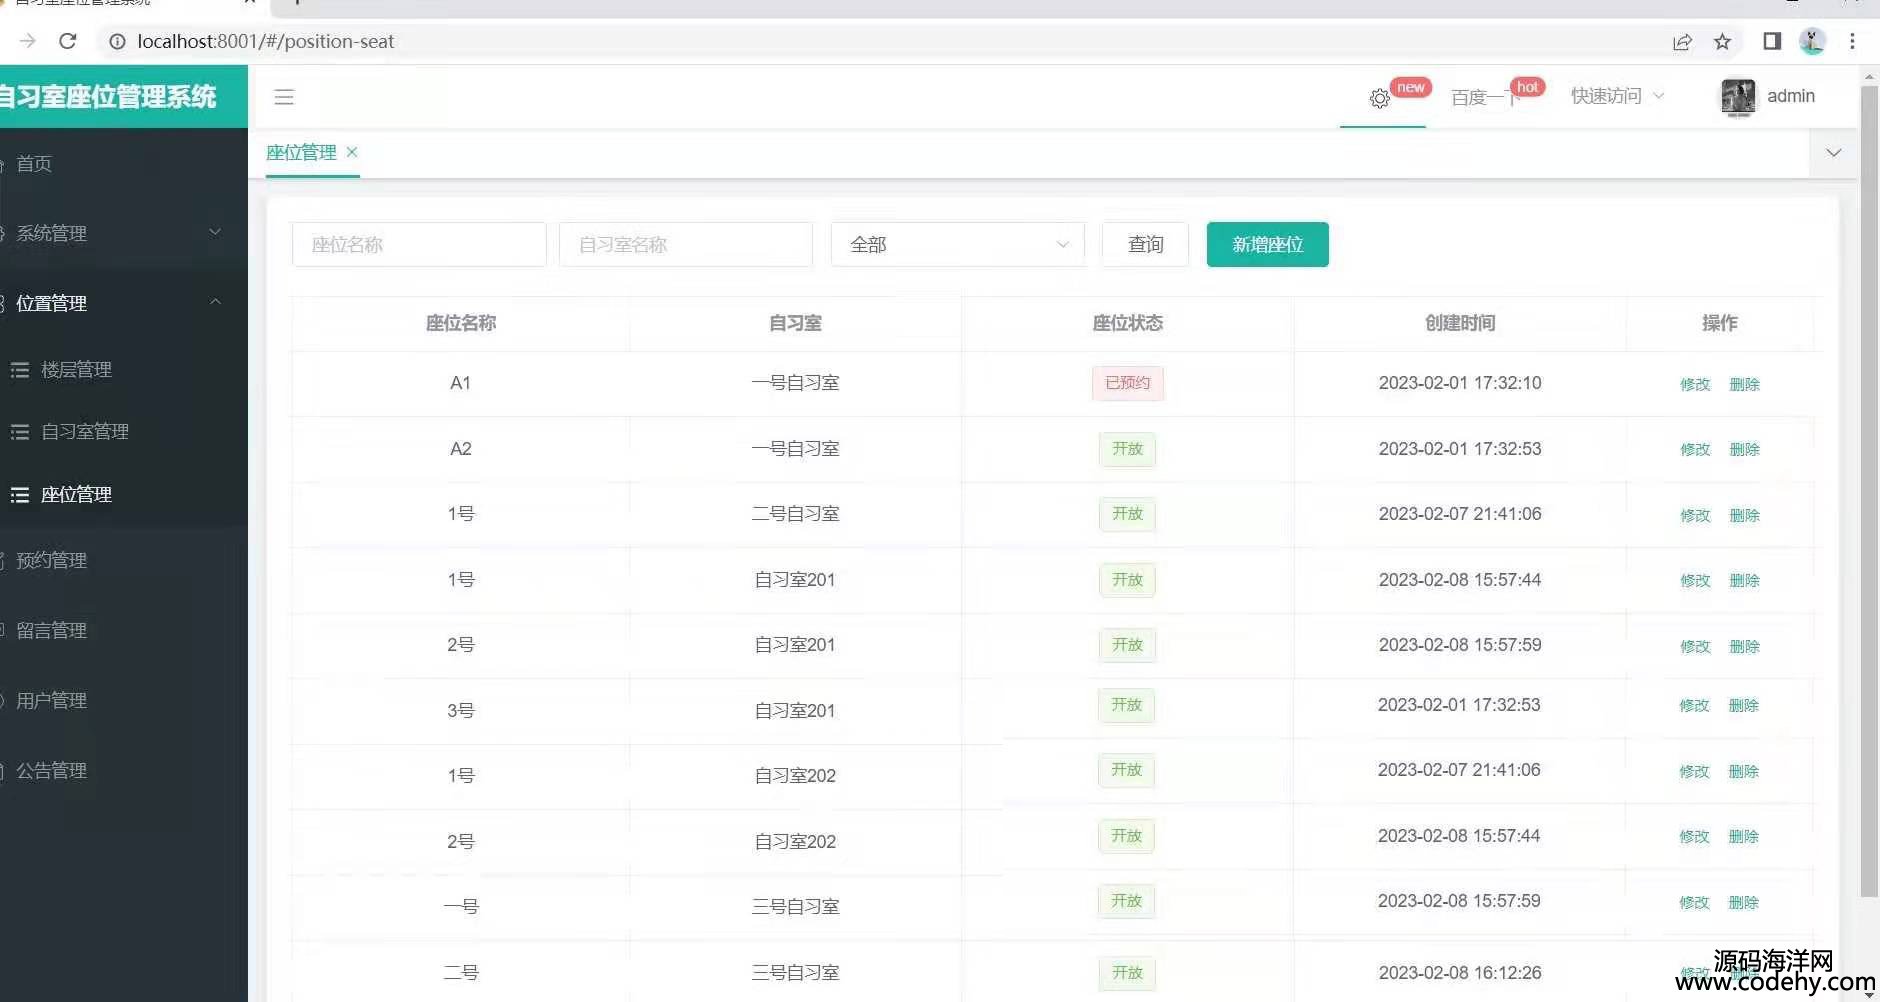
Task: Click the new badge by gear
Action: tap(1411, 87)
